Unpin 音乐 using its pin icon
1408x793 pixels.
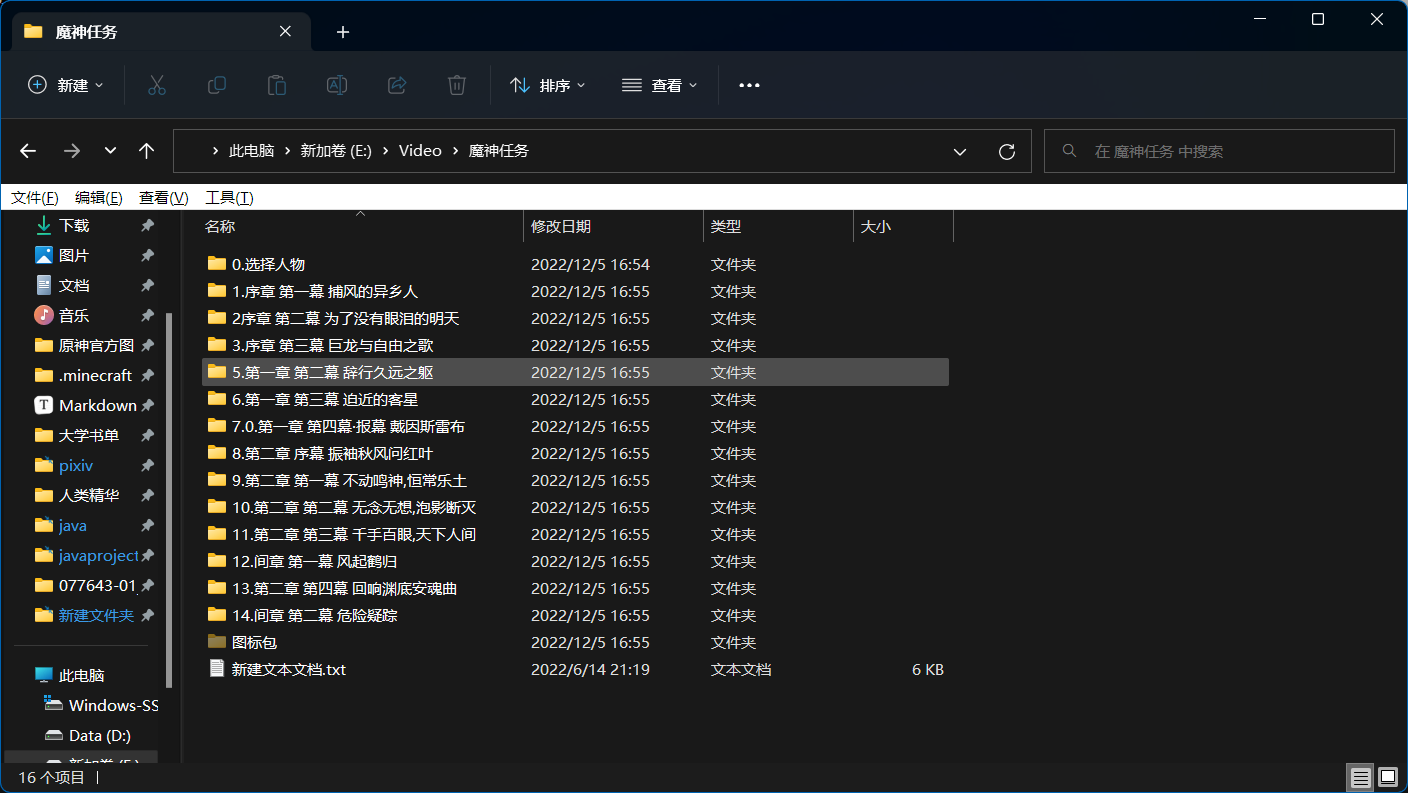click(147, 316)
